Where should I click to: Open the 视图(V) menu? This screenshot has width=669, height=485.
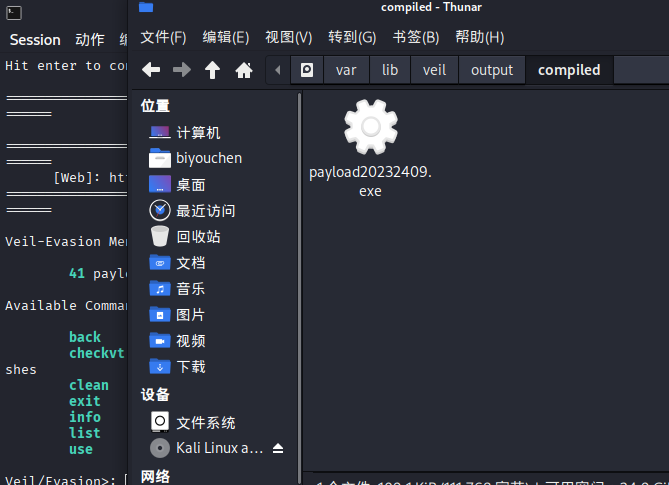pyautogui.click(x=289, y=37)
